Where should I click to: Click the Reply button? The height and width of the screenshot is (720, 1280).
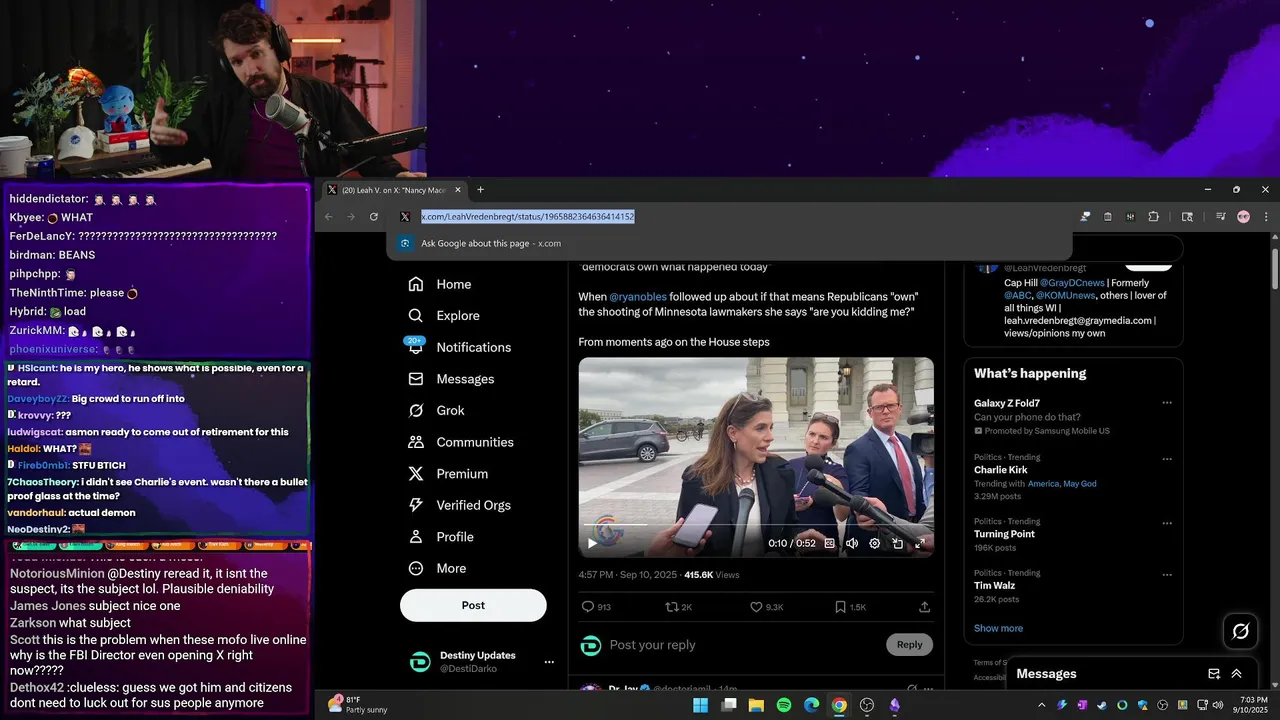pos(909,645)
